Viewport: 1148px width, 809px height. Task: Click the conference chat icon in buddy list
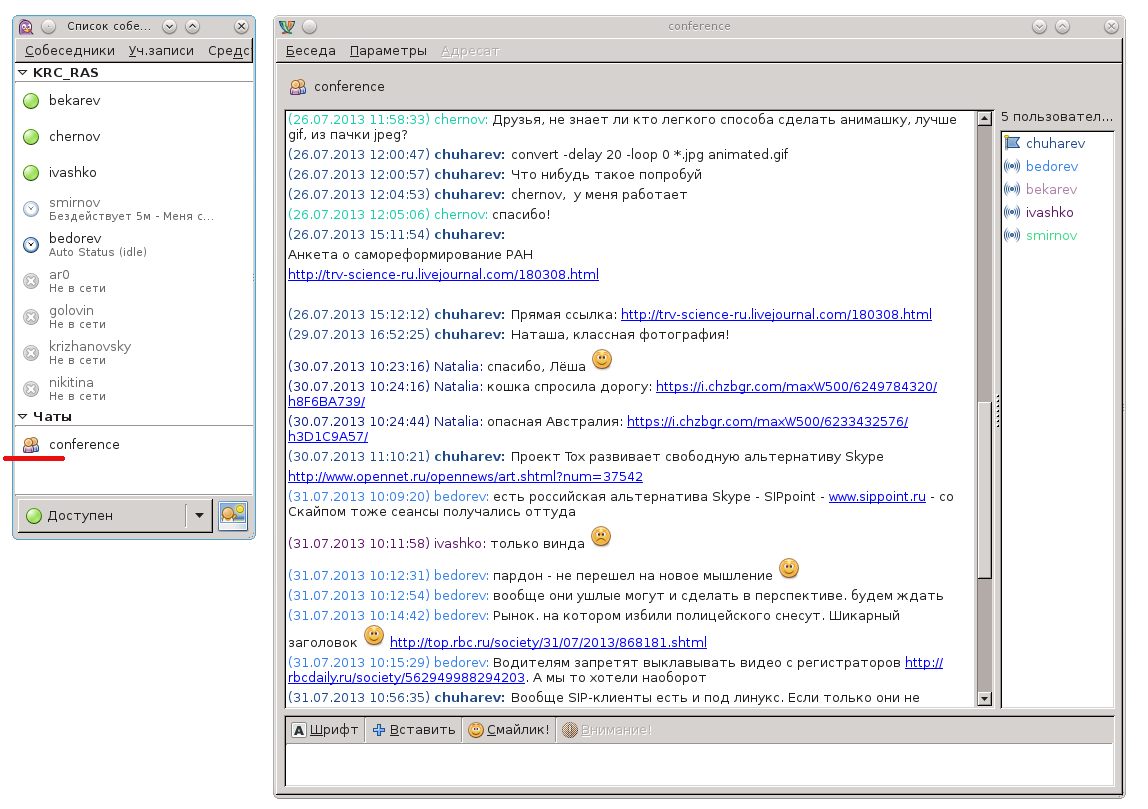pos(31,445)
